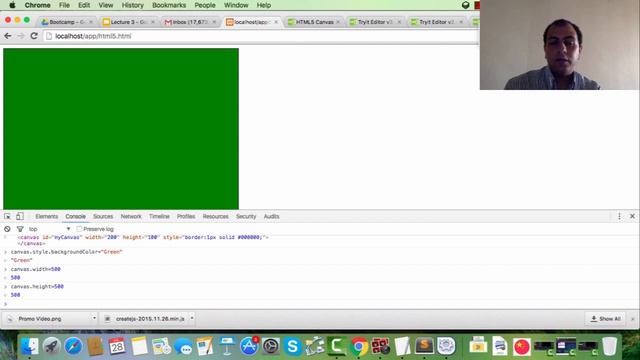
Task: Open the Timeline tab
Action: [159, 216]
